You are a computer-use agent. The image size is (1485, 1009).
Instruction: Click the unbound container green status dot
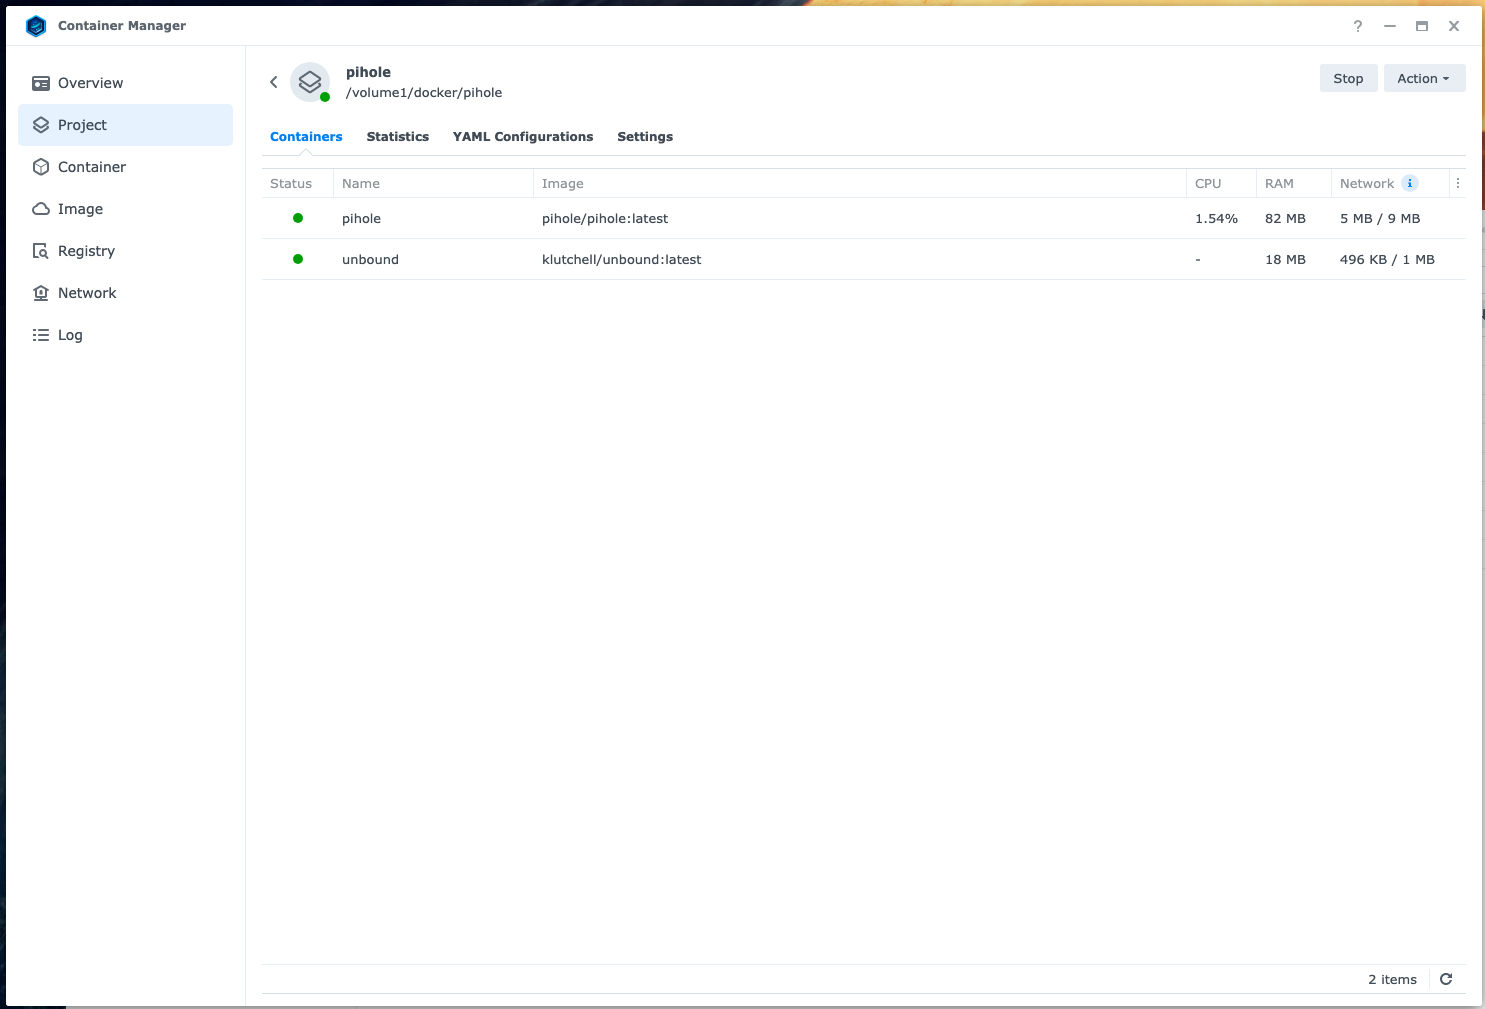point(298,259)
